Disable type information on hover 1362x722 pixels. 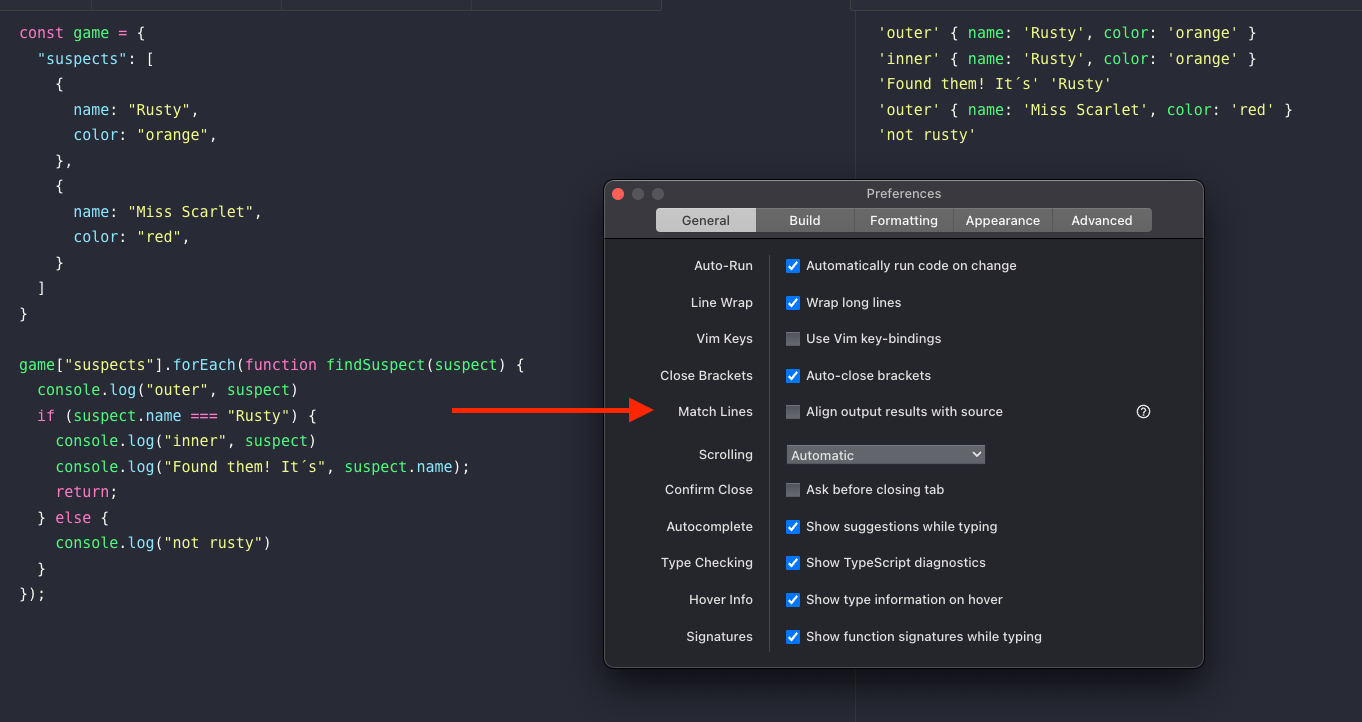pos(792,599)
